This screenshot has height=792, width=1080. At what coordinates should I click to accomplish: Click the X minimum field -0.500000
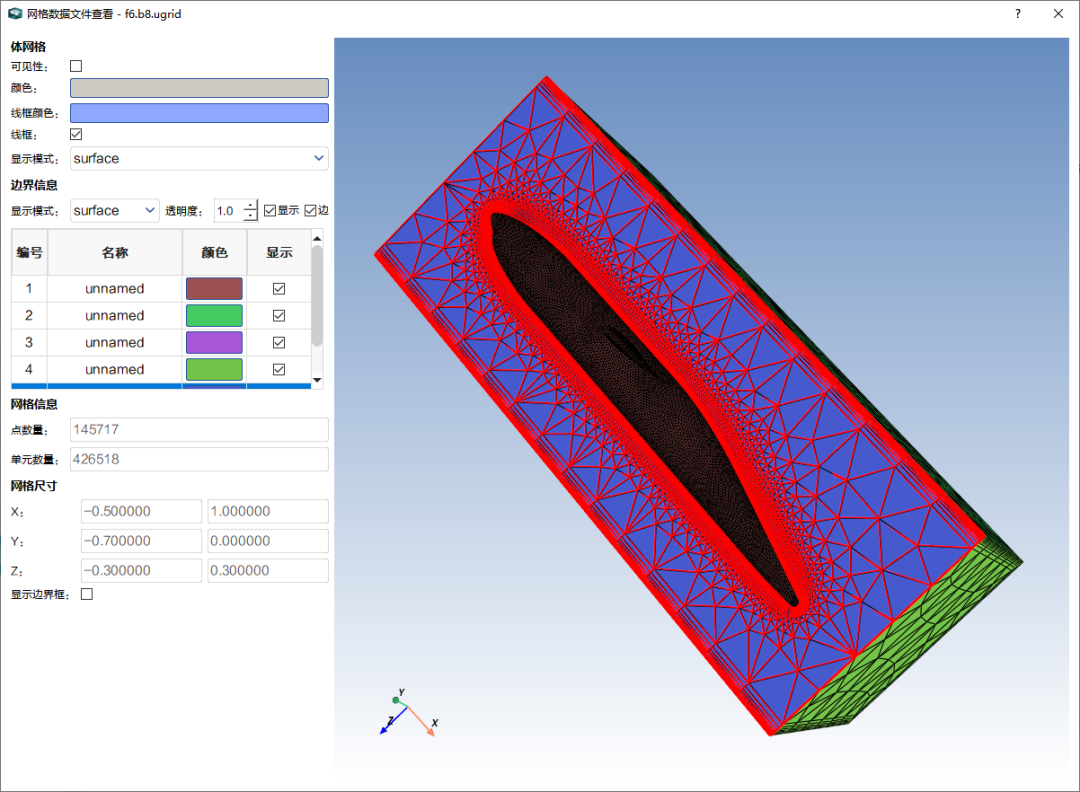tap(141, 511)
